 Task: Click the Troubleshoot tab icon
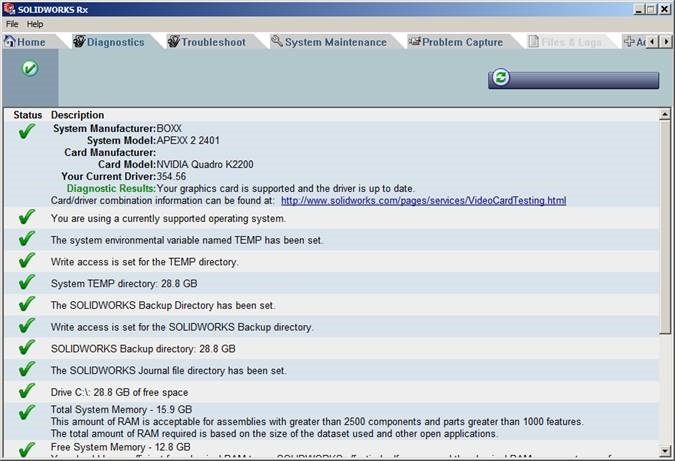tap(173, 41)
